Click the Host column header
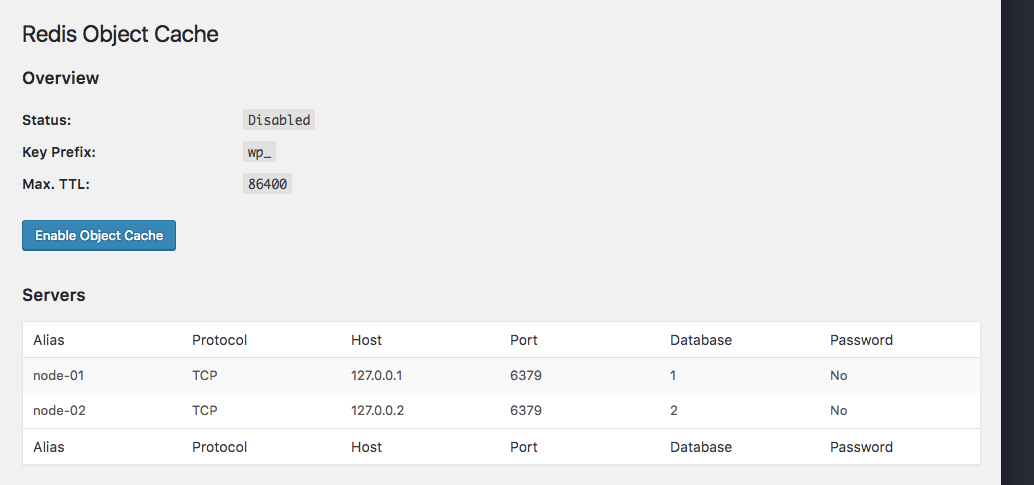The height and width of the screenshot is (485, 1034). click(366, 340)
